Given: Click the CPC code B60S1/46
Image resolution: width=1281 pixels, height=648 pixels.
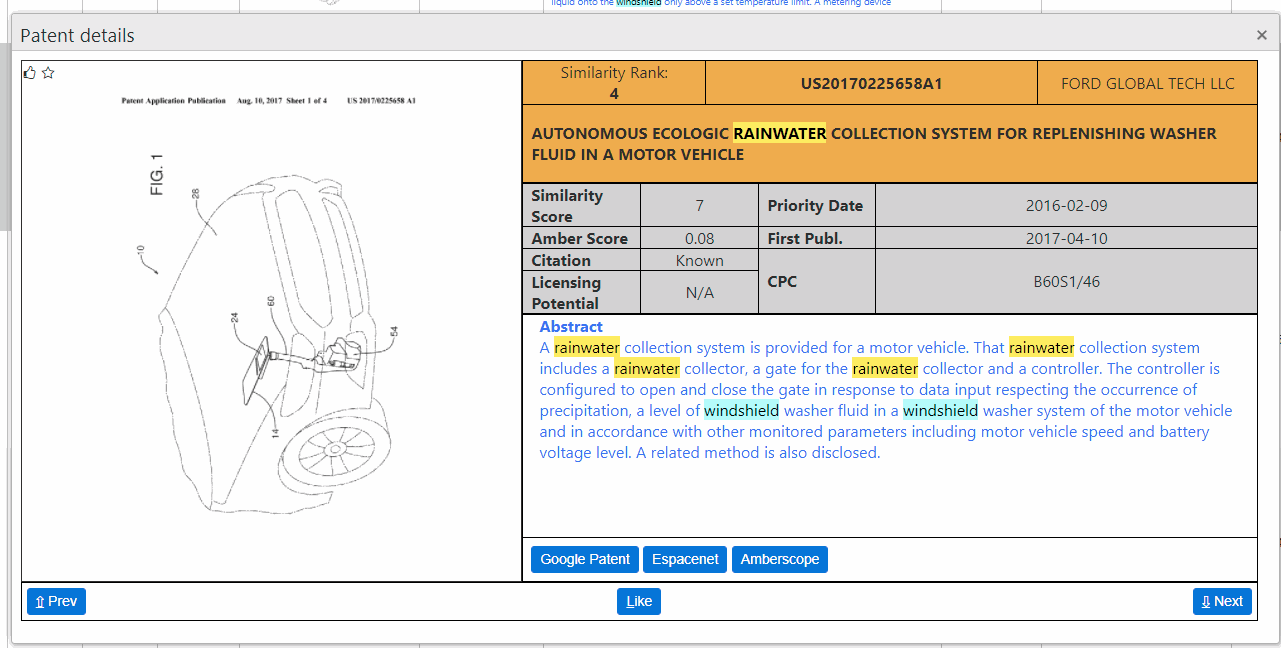Looking at the screenshot, I should (1066, 282).
